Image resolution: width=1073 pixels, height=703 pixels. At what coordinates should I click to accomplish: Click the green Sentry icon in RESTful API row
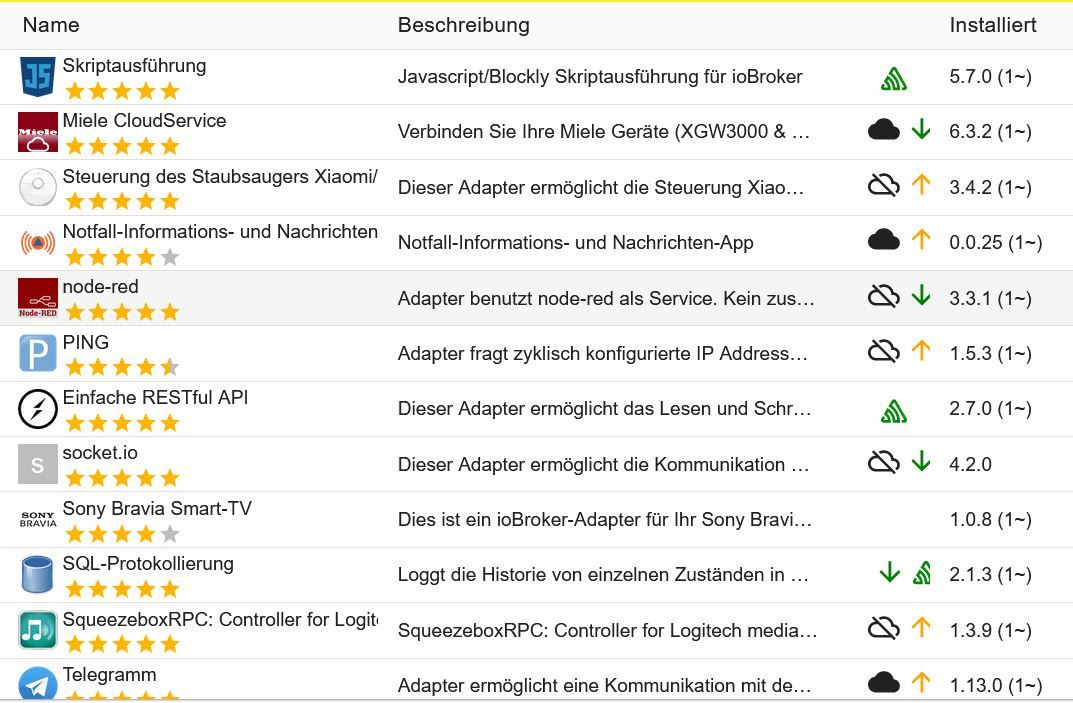(x=894, y=411)
